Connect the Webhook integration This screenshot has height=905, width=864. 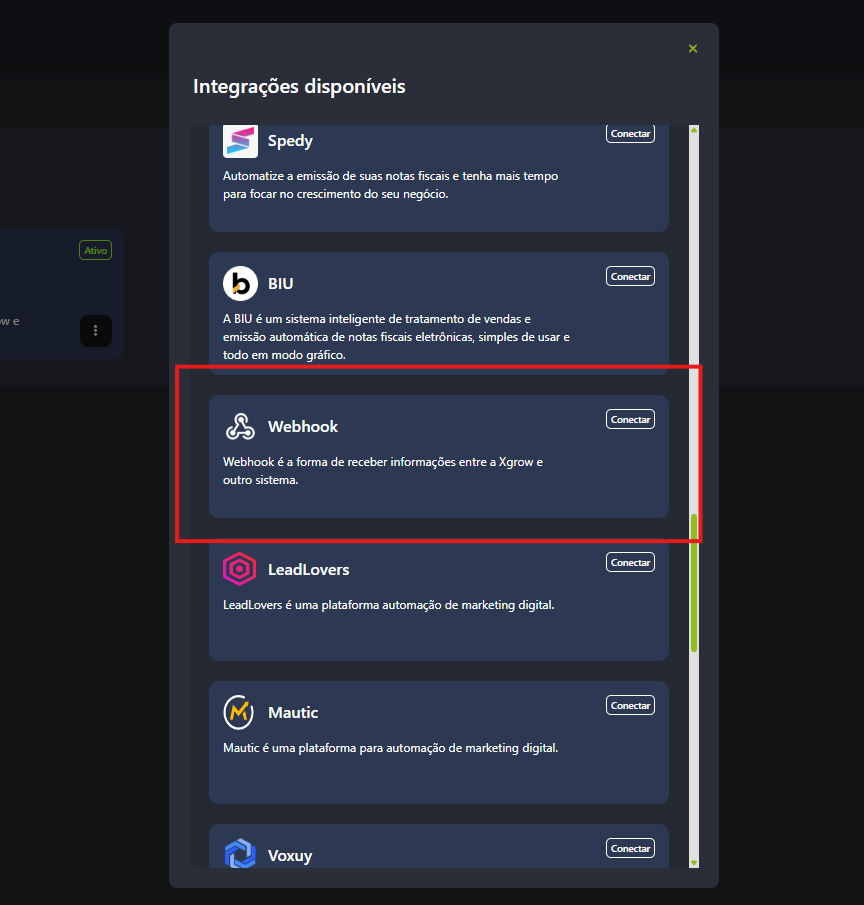pyautogui.click(x=630, y=420)
